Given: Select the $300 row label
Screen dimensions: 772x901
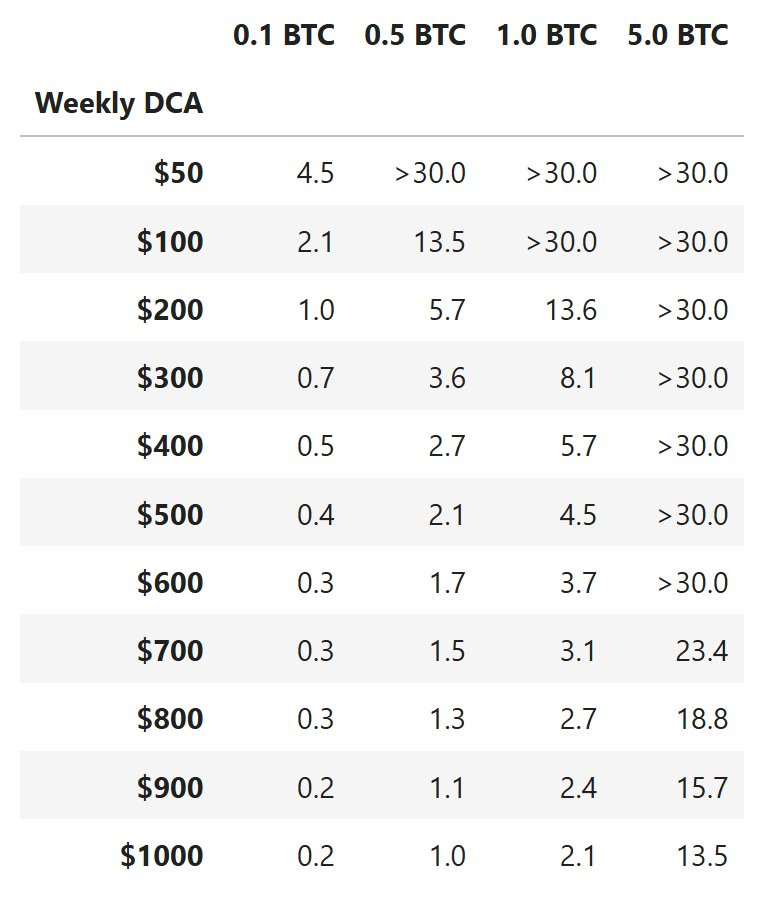Looking at the screenshot, I should pos(170,378).
